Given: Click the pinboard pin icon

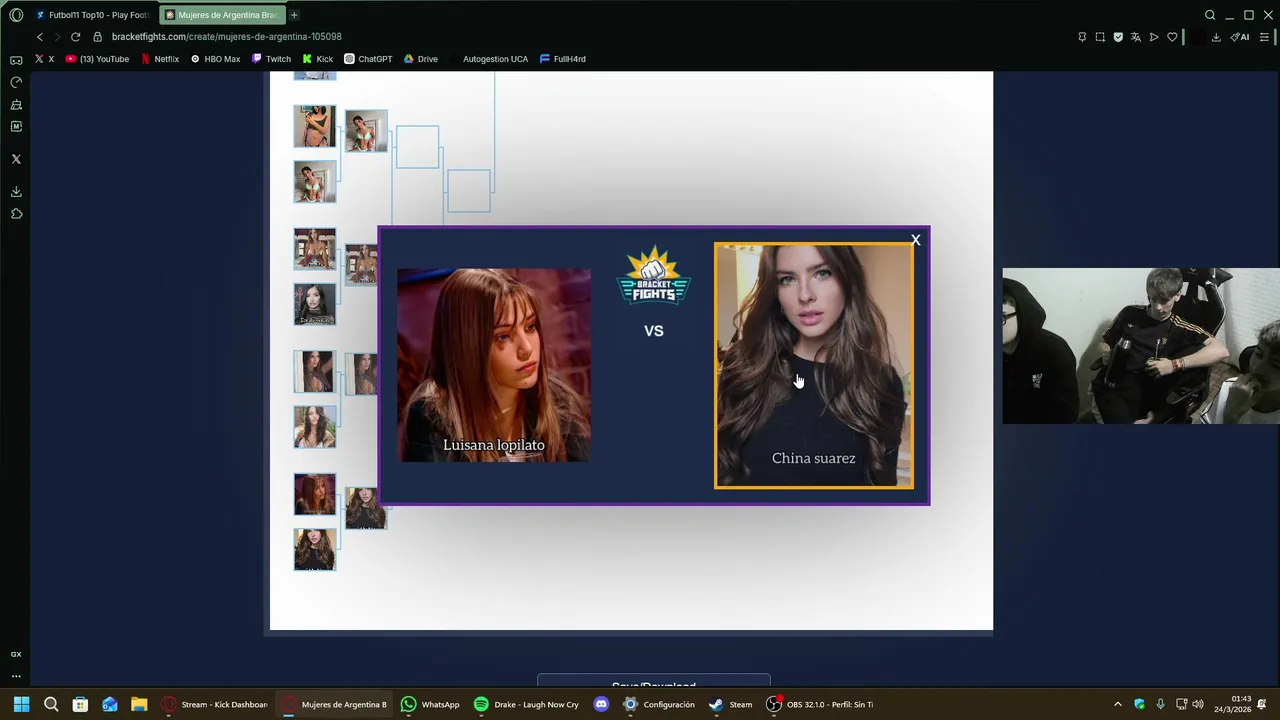Looking at the screenshot, I should pyautogui.click(x=1082, y=37).
